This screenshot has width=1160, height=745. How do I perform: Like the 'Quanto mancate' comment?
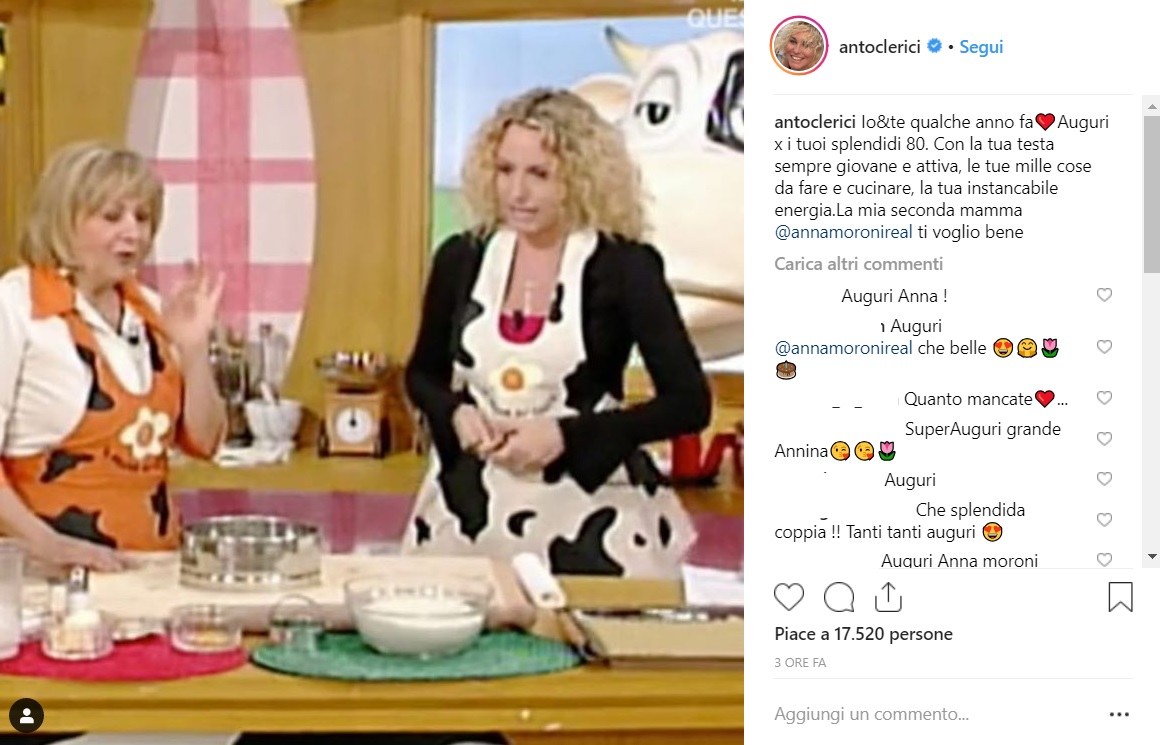click(1104, 398)
